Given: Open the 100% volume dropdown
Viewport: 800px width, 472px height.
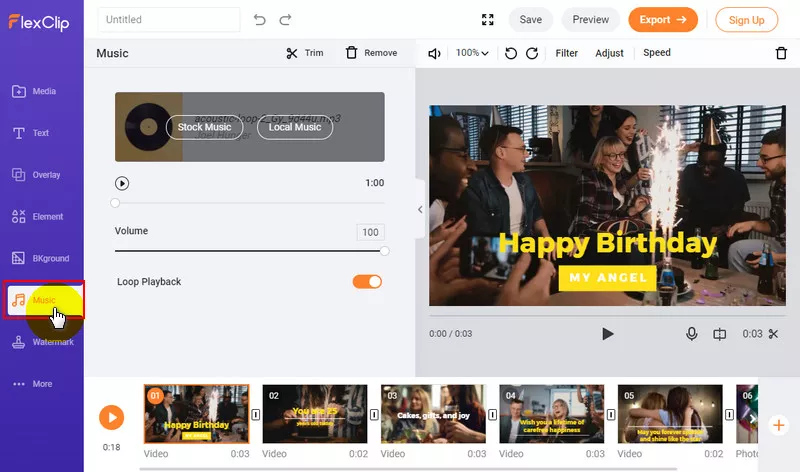Looking at the screenshot, I should coord(472,53).
